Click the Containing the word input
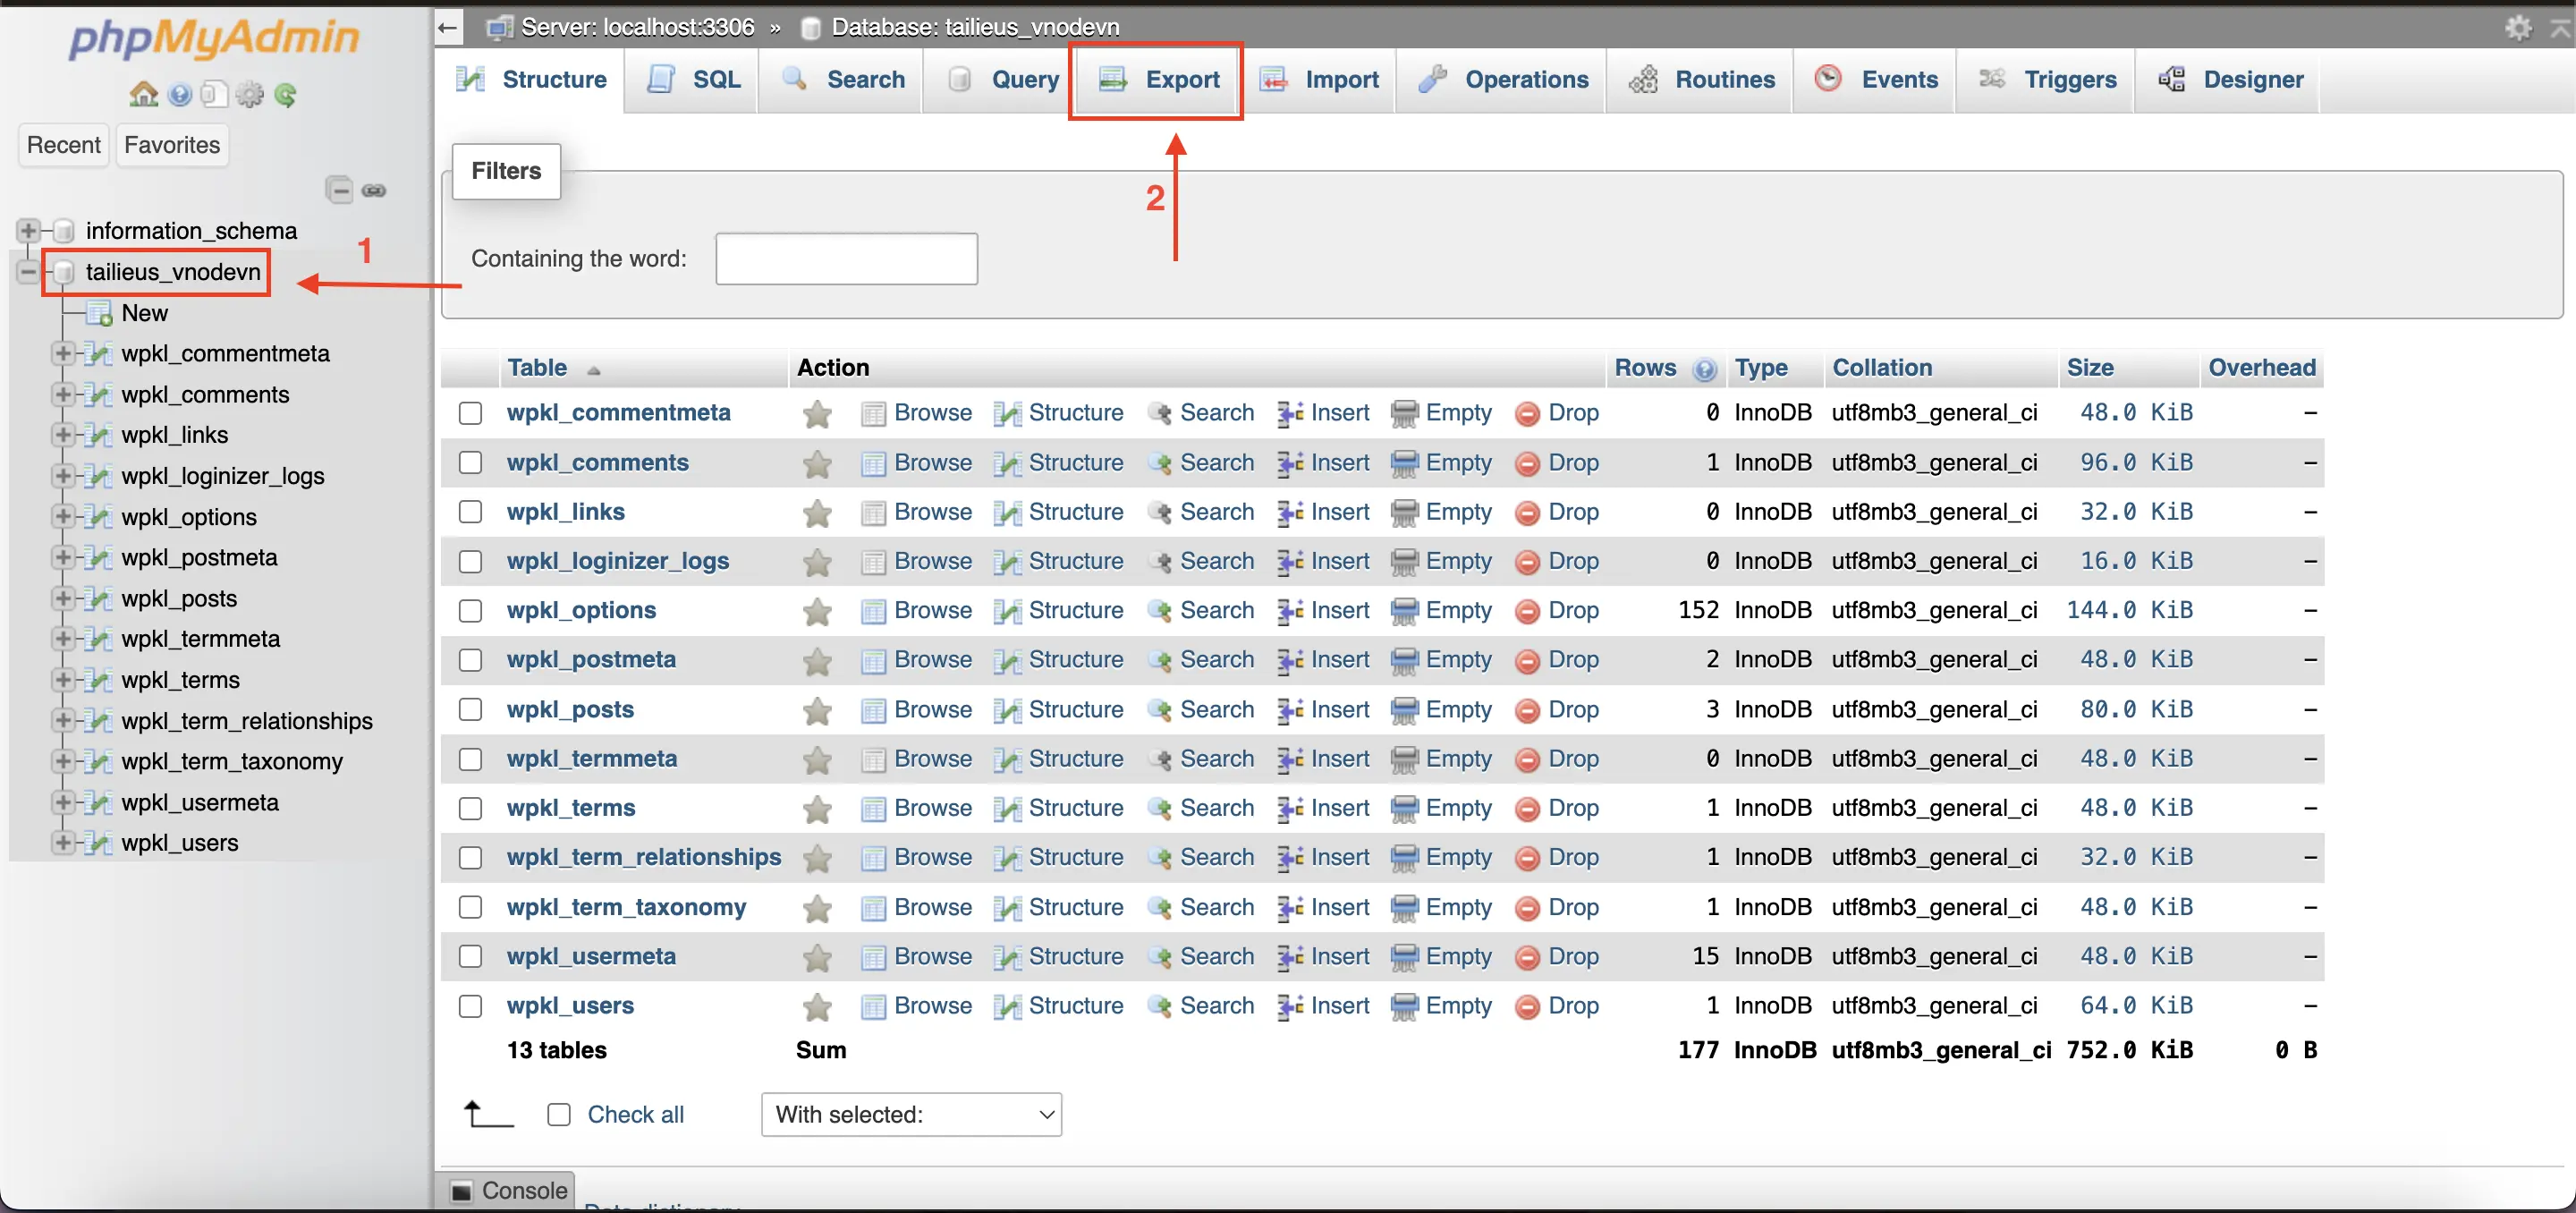 [846, 259]
